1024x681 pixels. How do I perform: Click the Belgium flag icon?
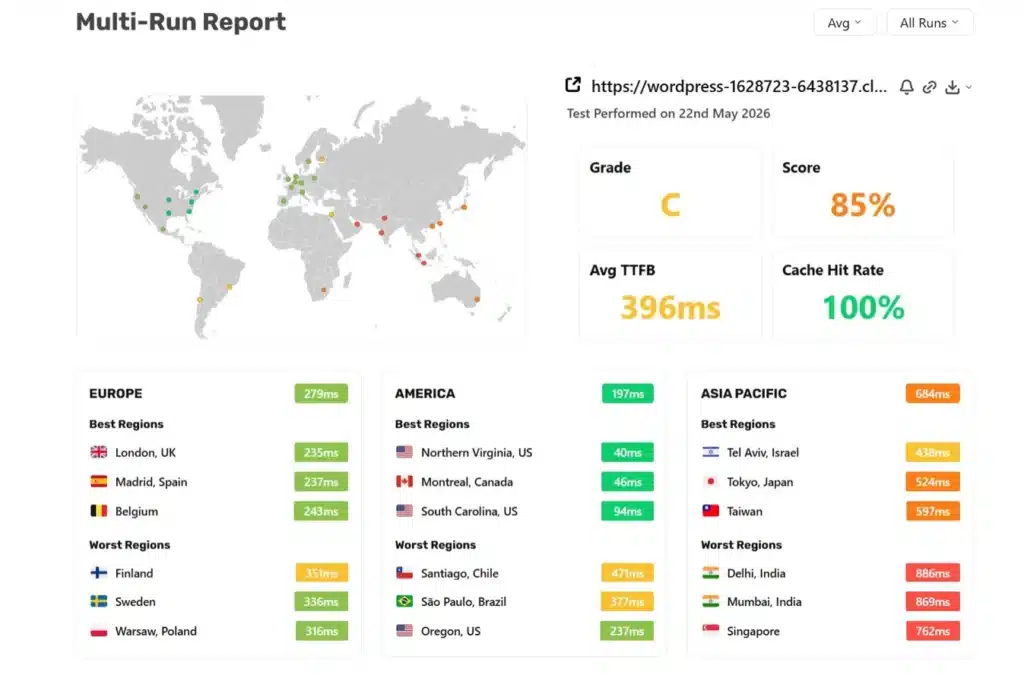(x=99, y=511)
